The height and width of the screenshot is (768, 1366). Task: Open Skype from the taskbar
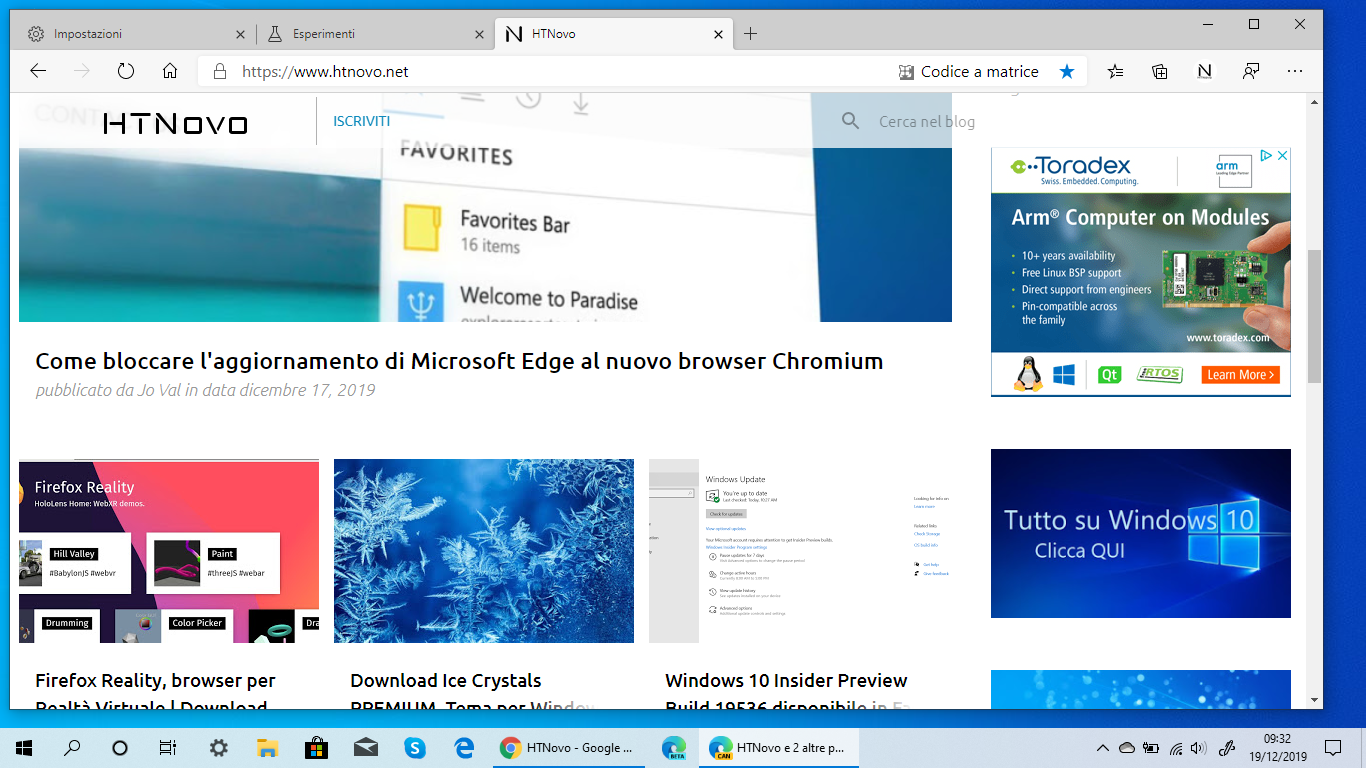pyautogui.click(x=414, y=747)
